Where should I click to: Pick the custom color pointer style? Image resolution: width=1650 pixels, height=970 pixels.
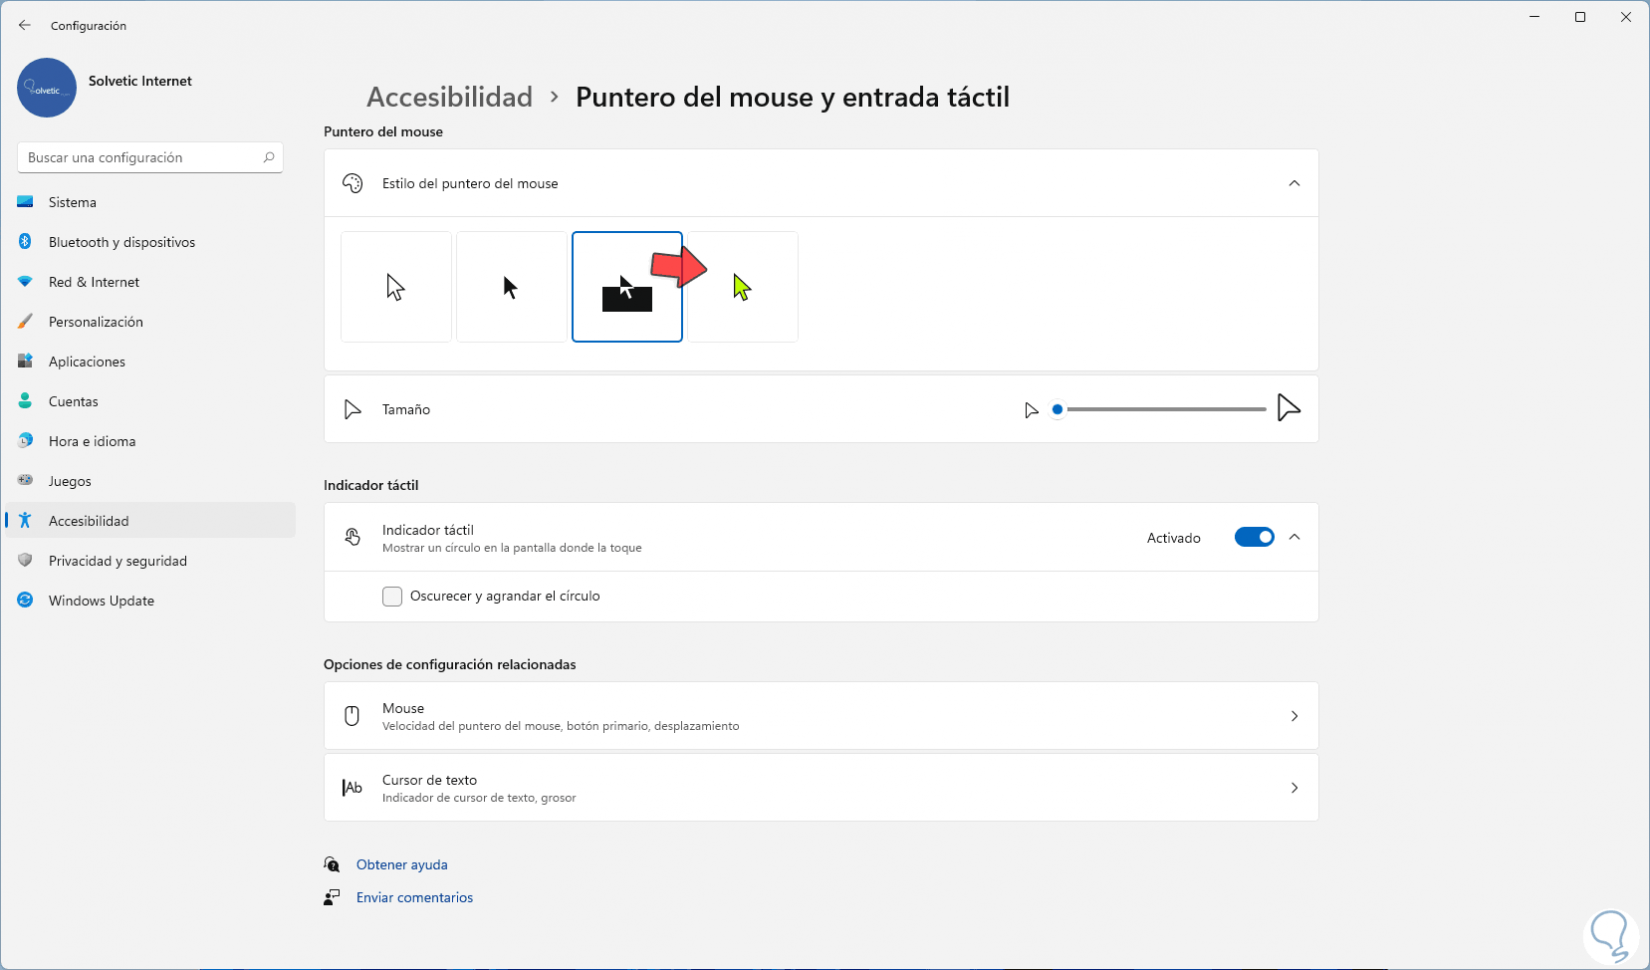point(742,287)
